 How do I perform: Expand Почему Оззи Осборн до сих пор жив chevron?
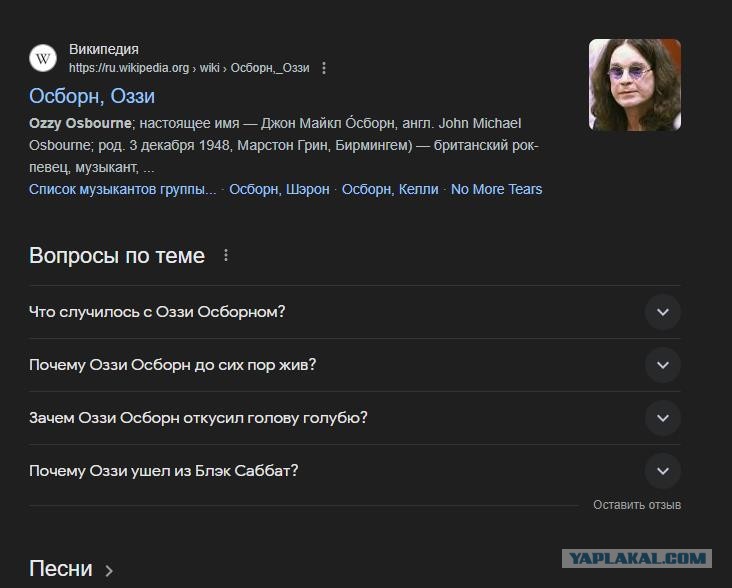662,365
